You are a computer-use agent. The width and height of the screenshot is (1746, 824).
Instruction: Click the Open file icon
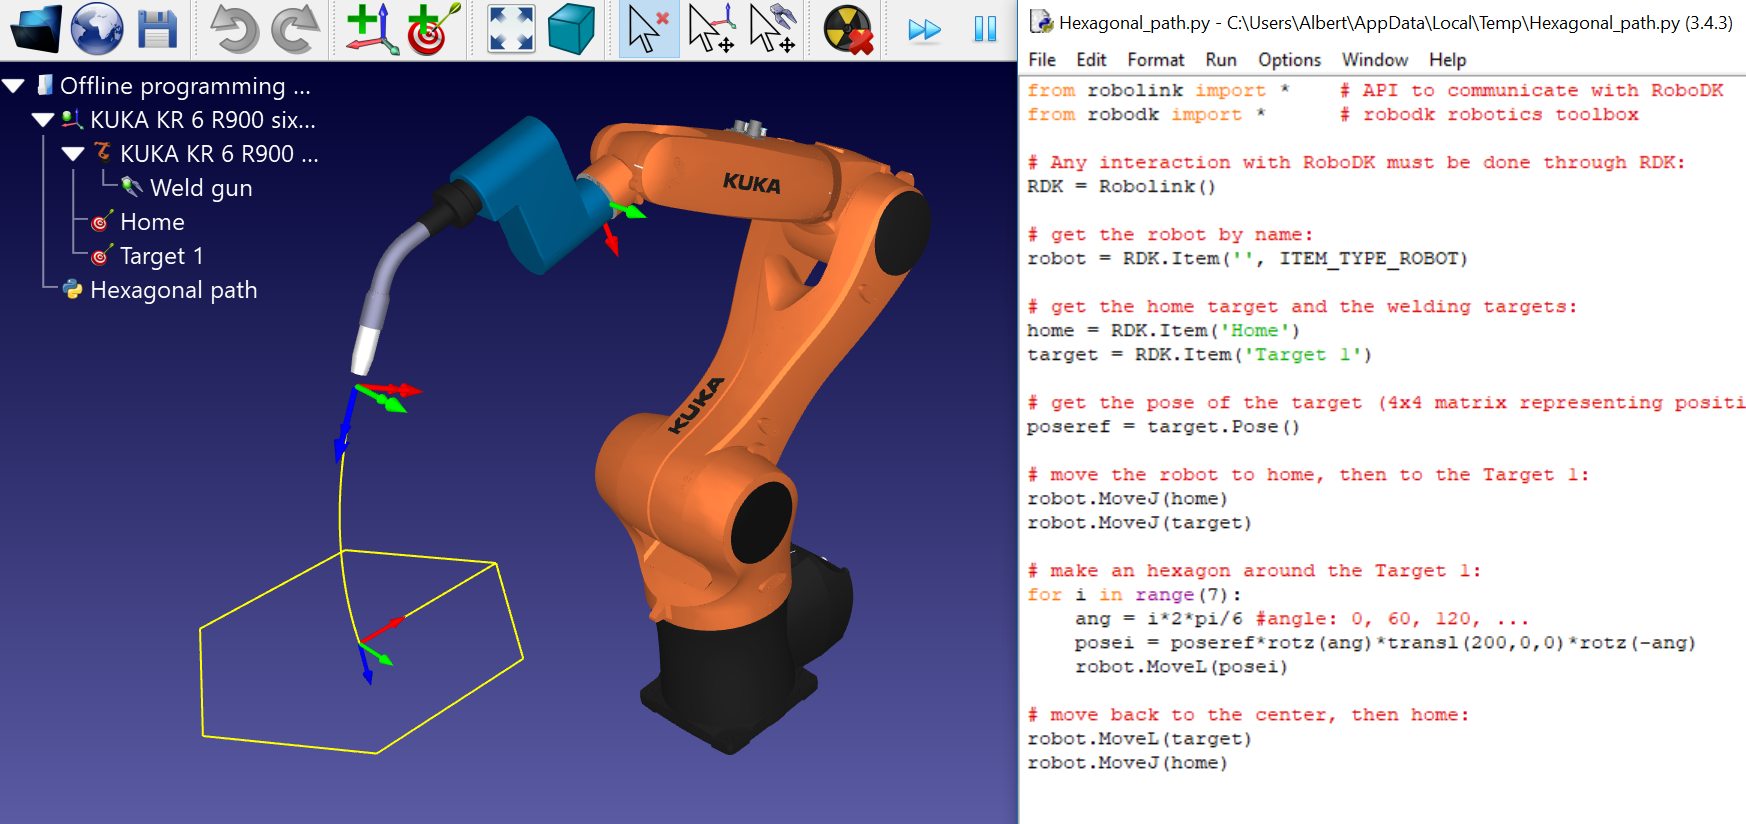pyautogui.click(x=35, y=29)
